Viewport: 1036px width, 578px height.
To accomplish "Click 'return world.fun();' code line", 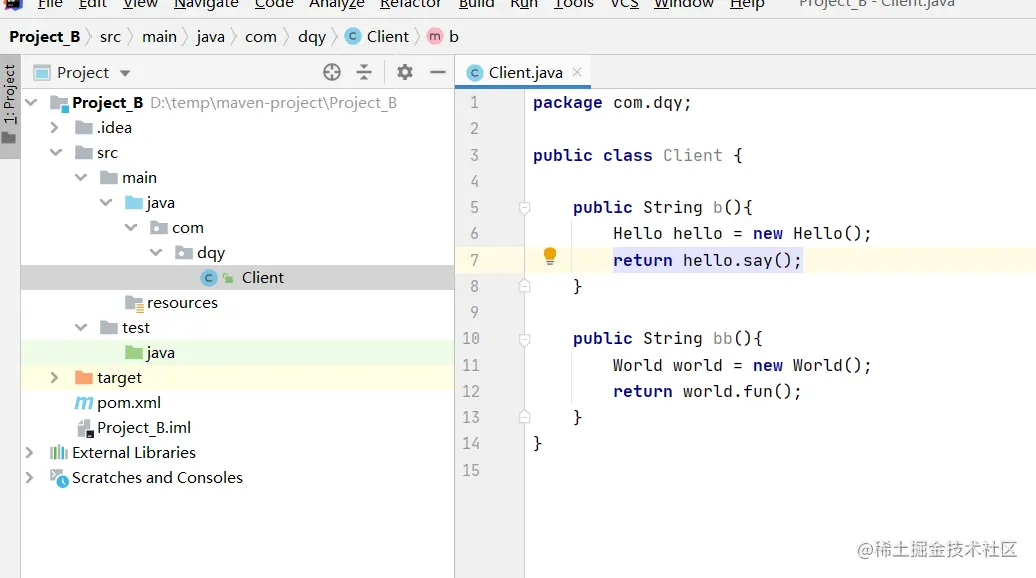I will pyautogui.click(x=707, y=391).
